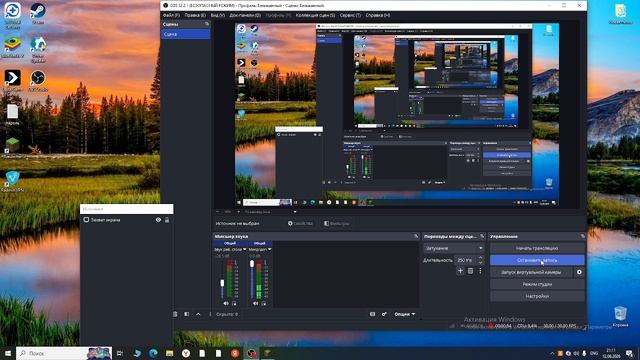Expand the Затухание transition dropdown

(454, 248)
